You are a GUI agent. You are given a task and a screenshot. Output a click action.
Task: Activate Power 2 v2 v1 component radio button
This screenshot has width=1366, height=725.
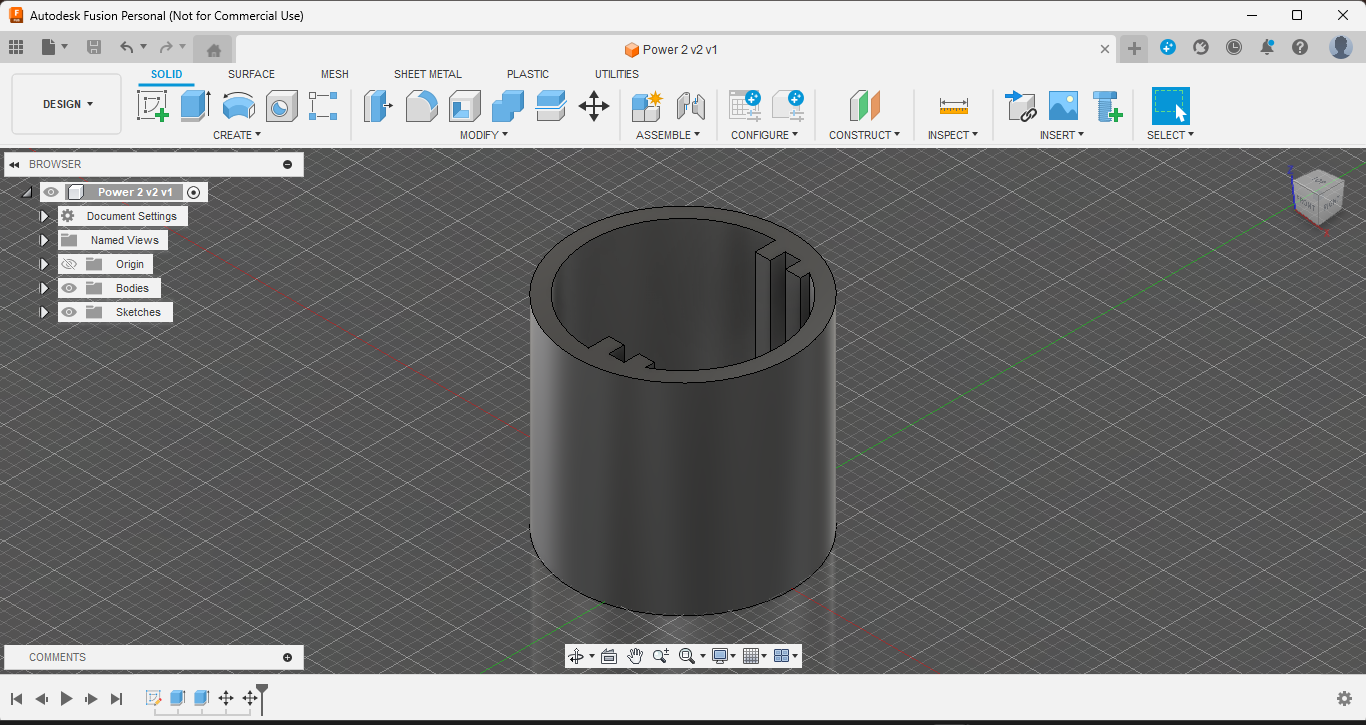pos(194,192)
